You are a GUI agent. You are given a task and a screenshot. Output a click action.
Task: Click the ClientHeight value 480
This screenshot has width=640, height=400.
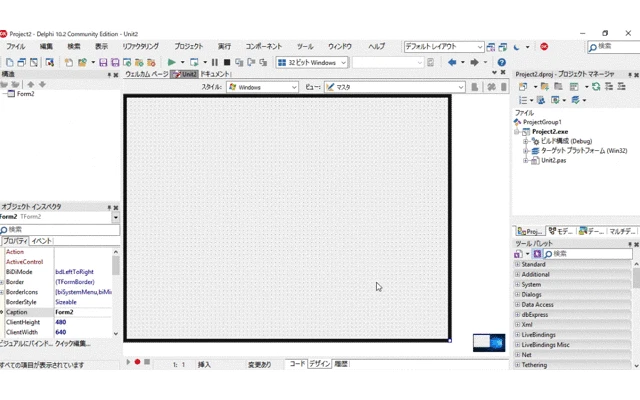pos(83,322)
